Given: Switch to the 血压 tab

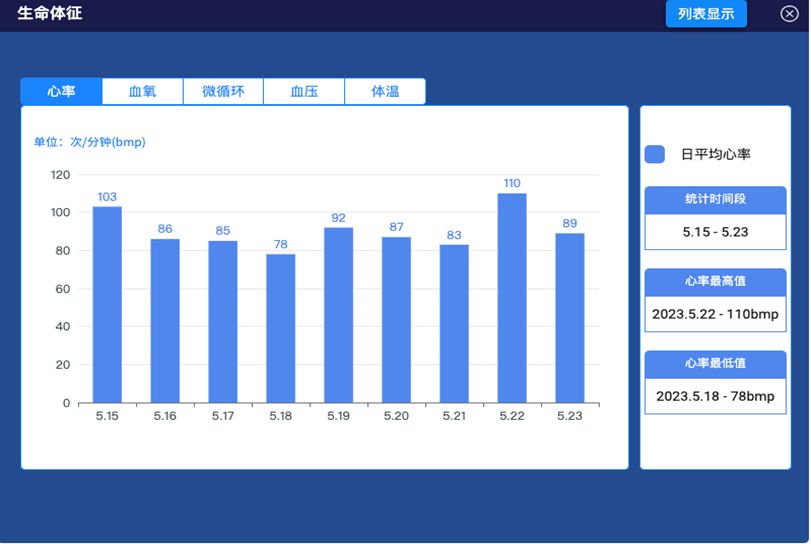Looking at the screenshot, I should [x=304, y=92].
